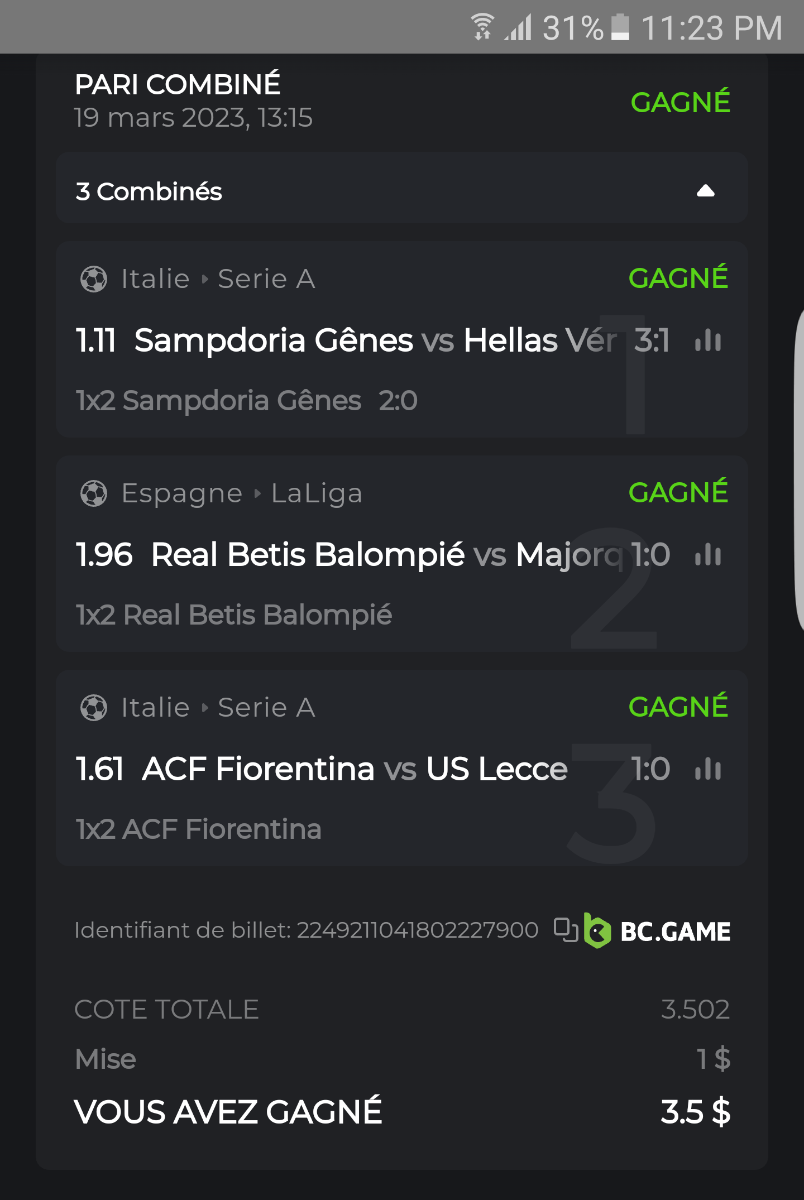
Task: Tap soccer ball icon beside Espagne LaLiga
Action: pos(93,493)
